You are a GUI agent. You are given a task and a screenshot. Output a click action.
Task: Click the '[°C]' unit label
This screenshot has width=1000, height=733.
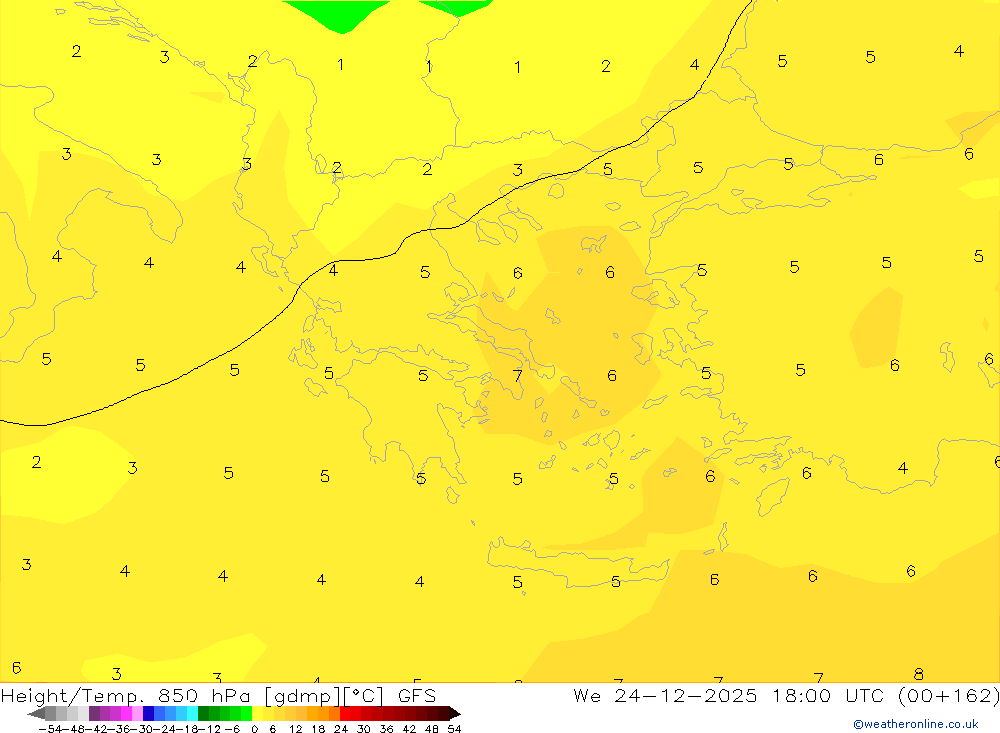tap(364, 696)
